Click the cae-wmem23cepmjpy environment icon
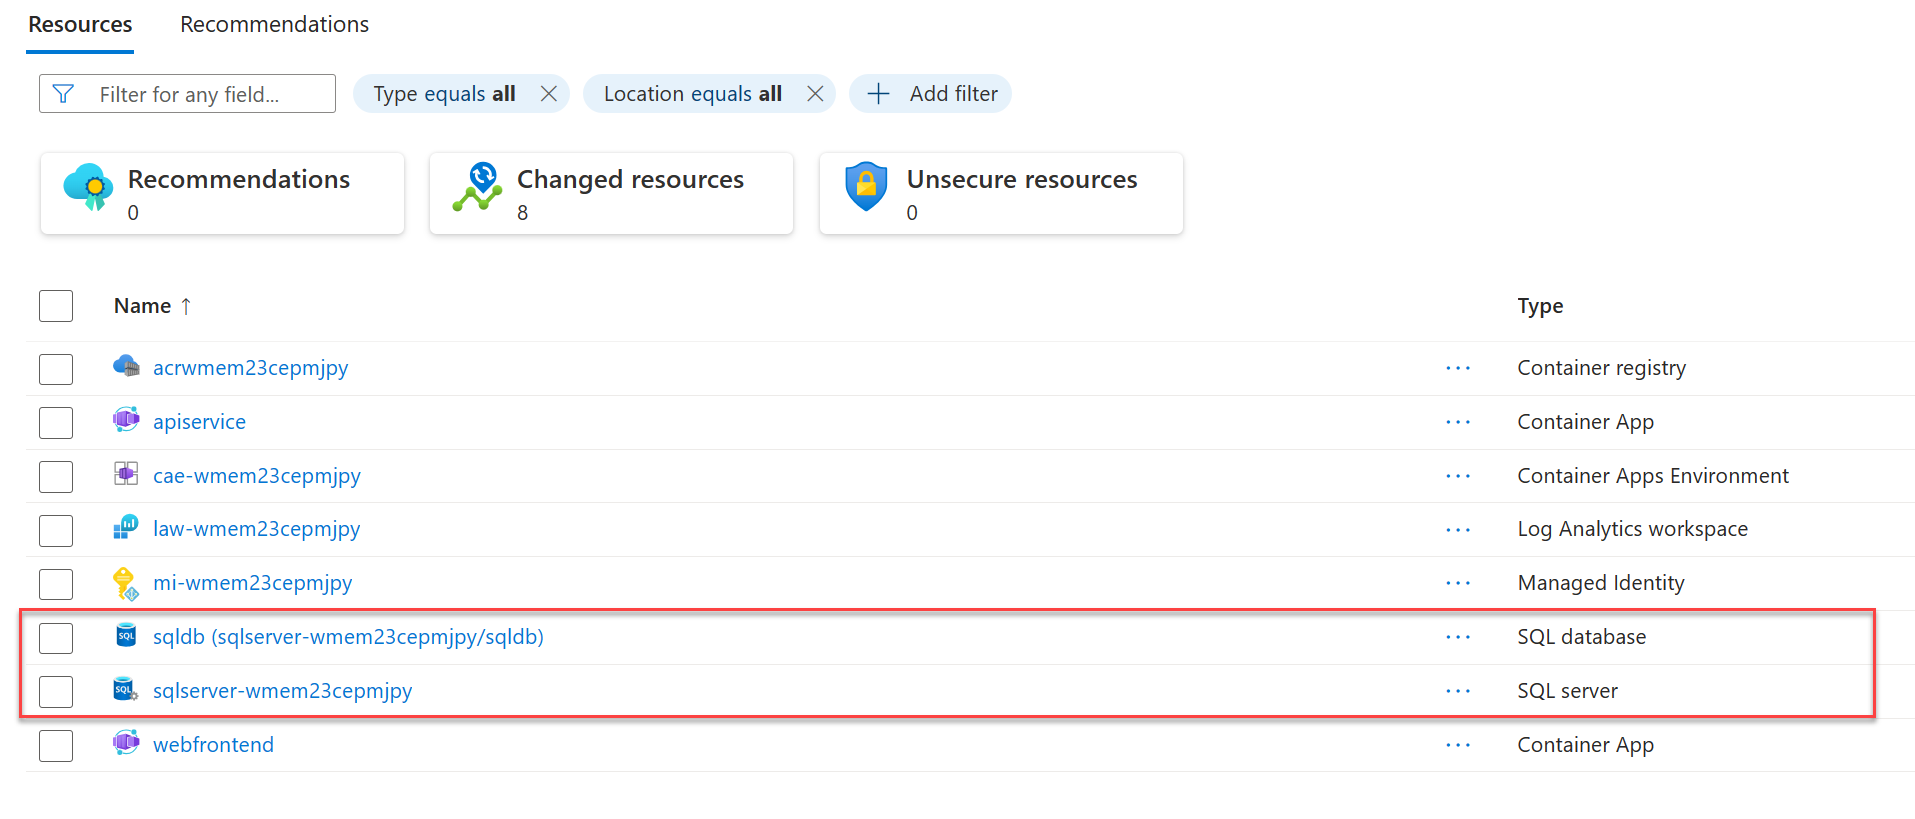The width and height of the screenshot is (1915, 819). (x=126, y=474)
